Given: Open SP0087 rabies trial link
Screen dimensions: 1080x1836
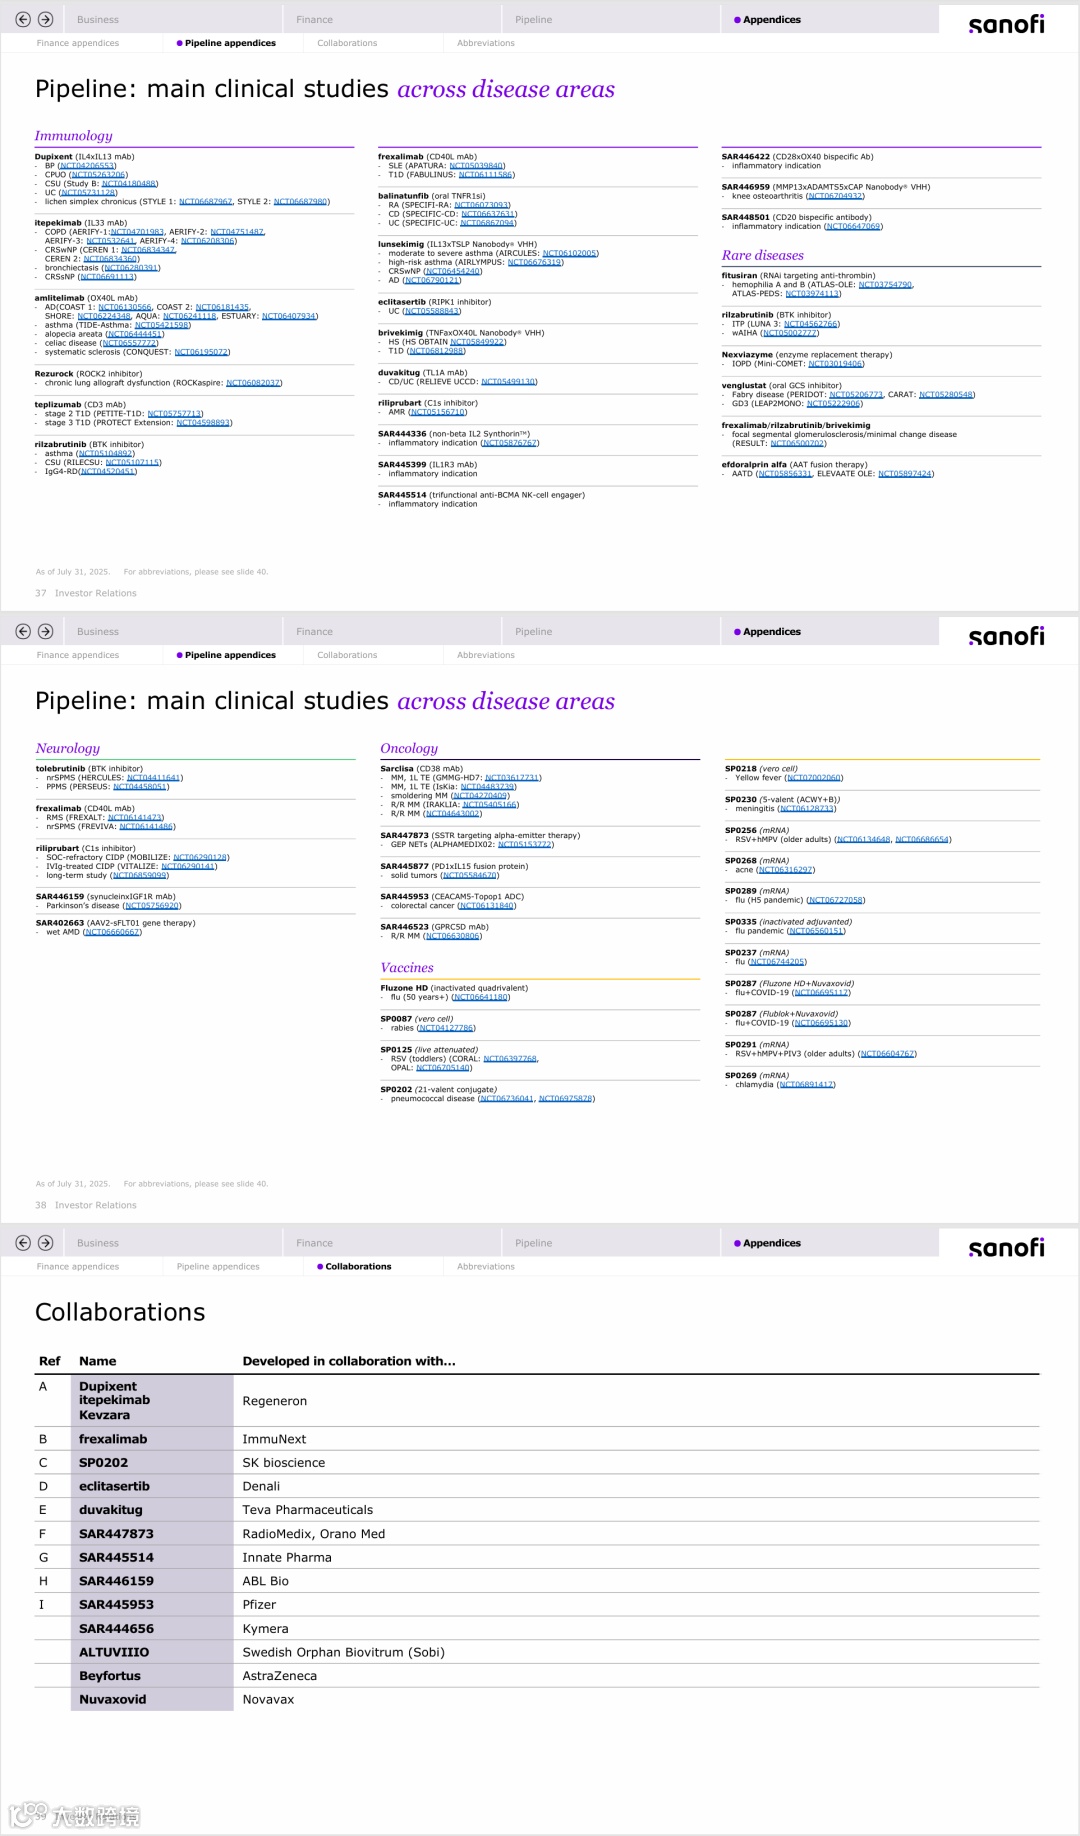Looking at the screenshot, I should click(446, 1028).
